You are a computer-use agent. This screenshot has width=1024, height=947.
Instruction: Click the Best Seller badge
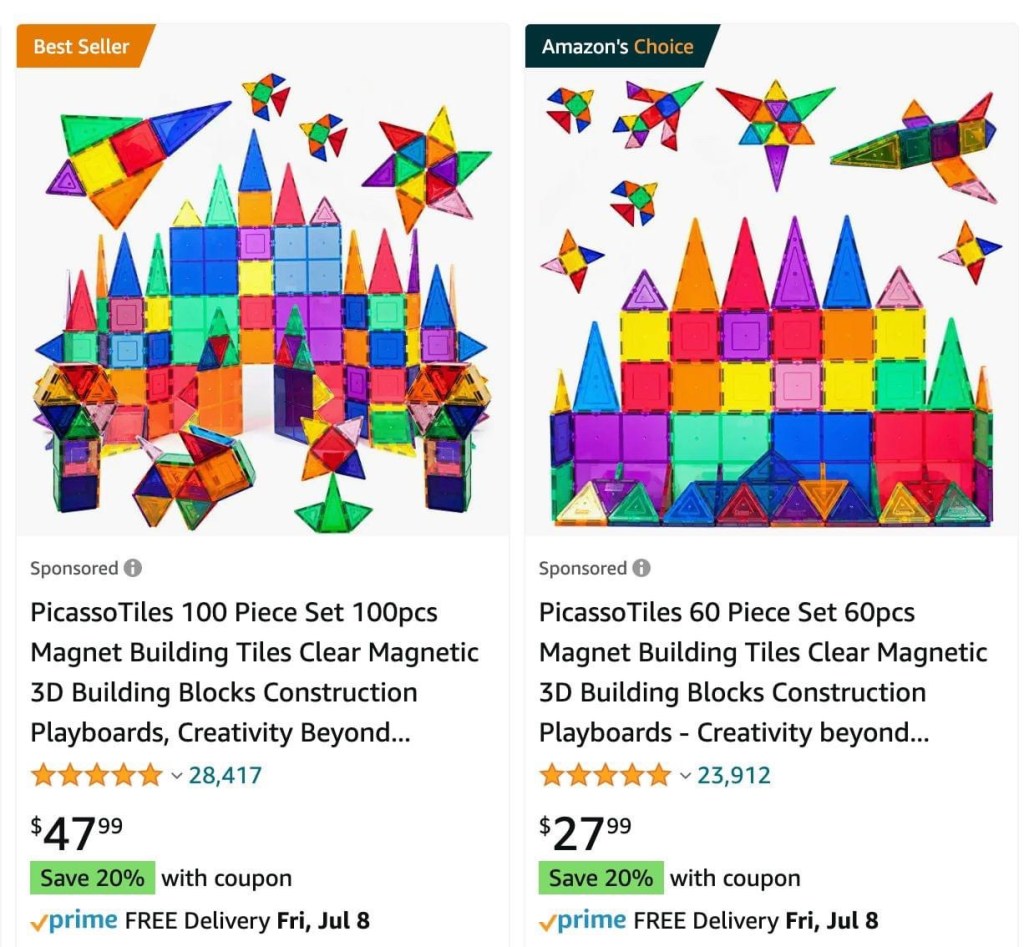(x=82, y=46)
